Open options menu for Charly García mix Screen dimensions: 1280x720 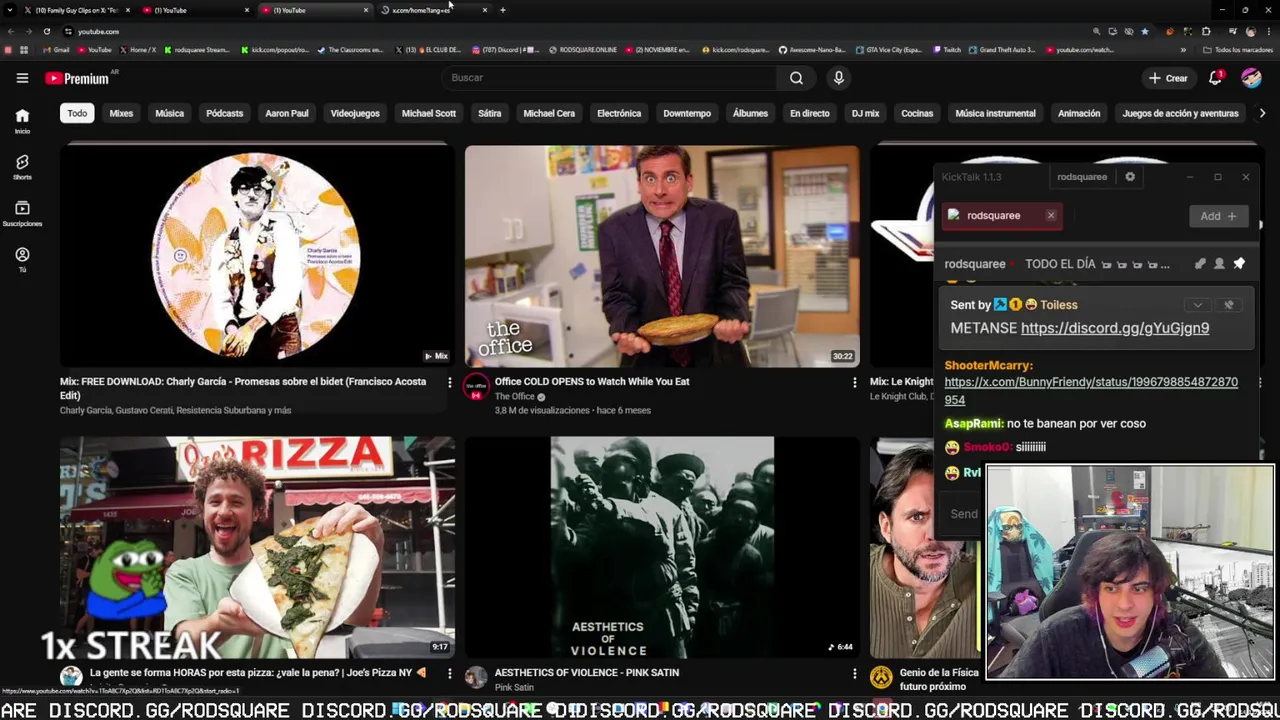tap(449, 382)
